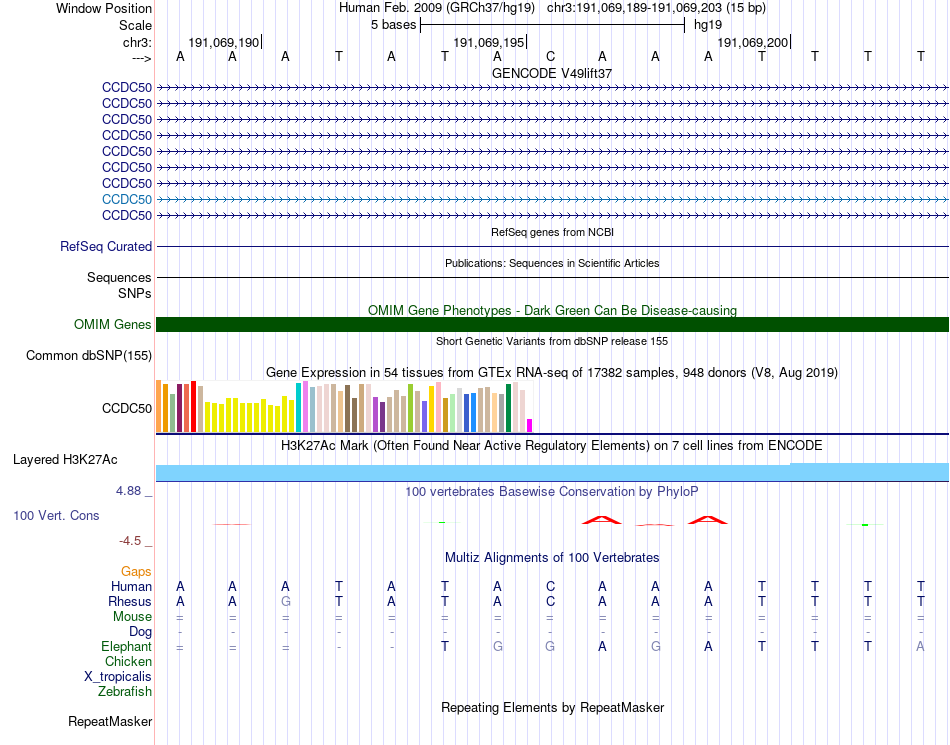The height and width of the screenshot is (745, 950).
Task: Click '100 vertebrates Basewise Conservation by PhyloP' title
Action: point(552,491)
